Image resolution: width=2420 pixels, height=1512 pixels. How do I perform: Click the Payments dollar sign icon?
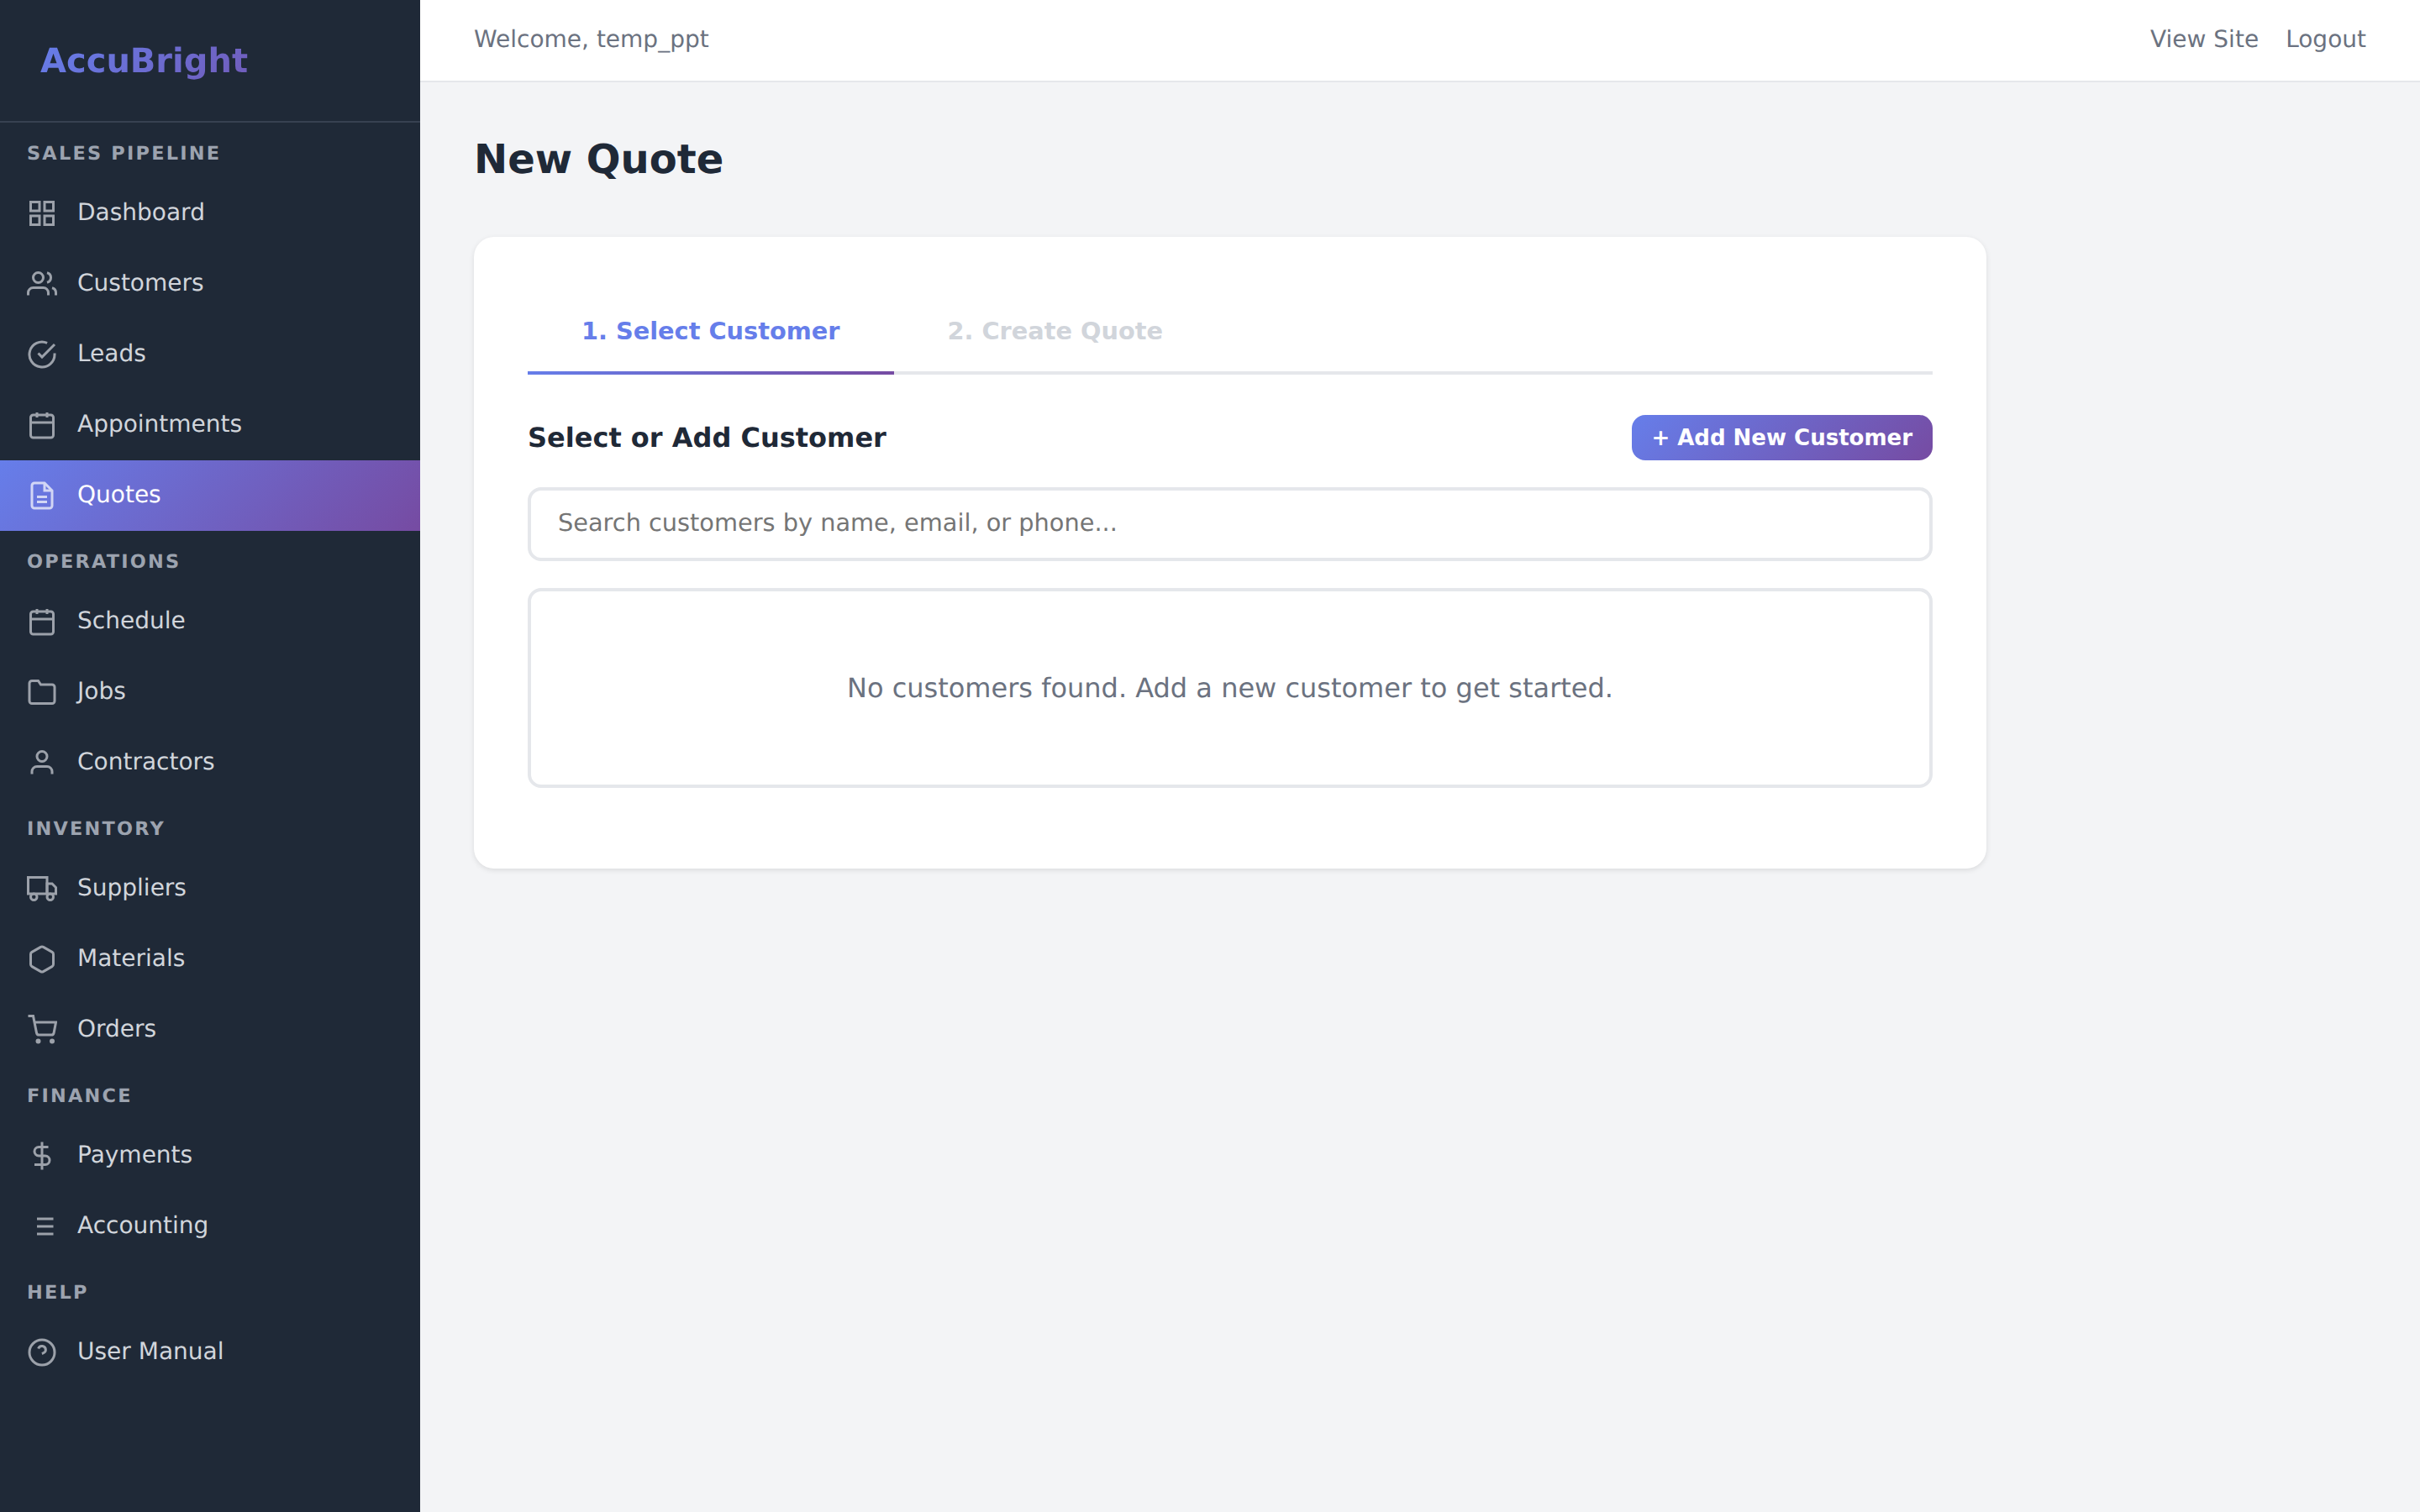pyautogui.click(x=42, y=1155)
